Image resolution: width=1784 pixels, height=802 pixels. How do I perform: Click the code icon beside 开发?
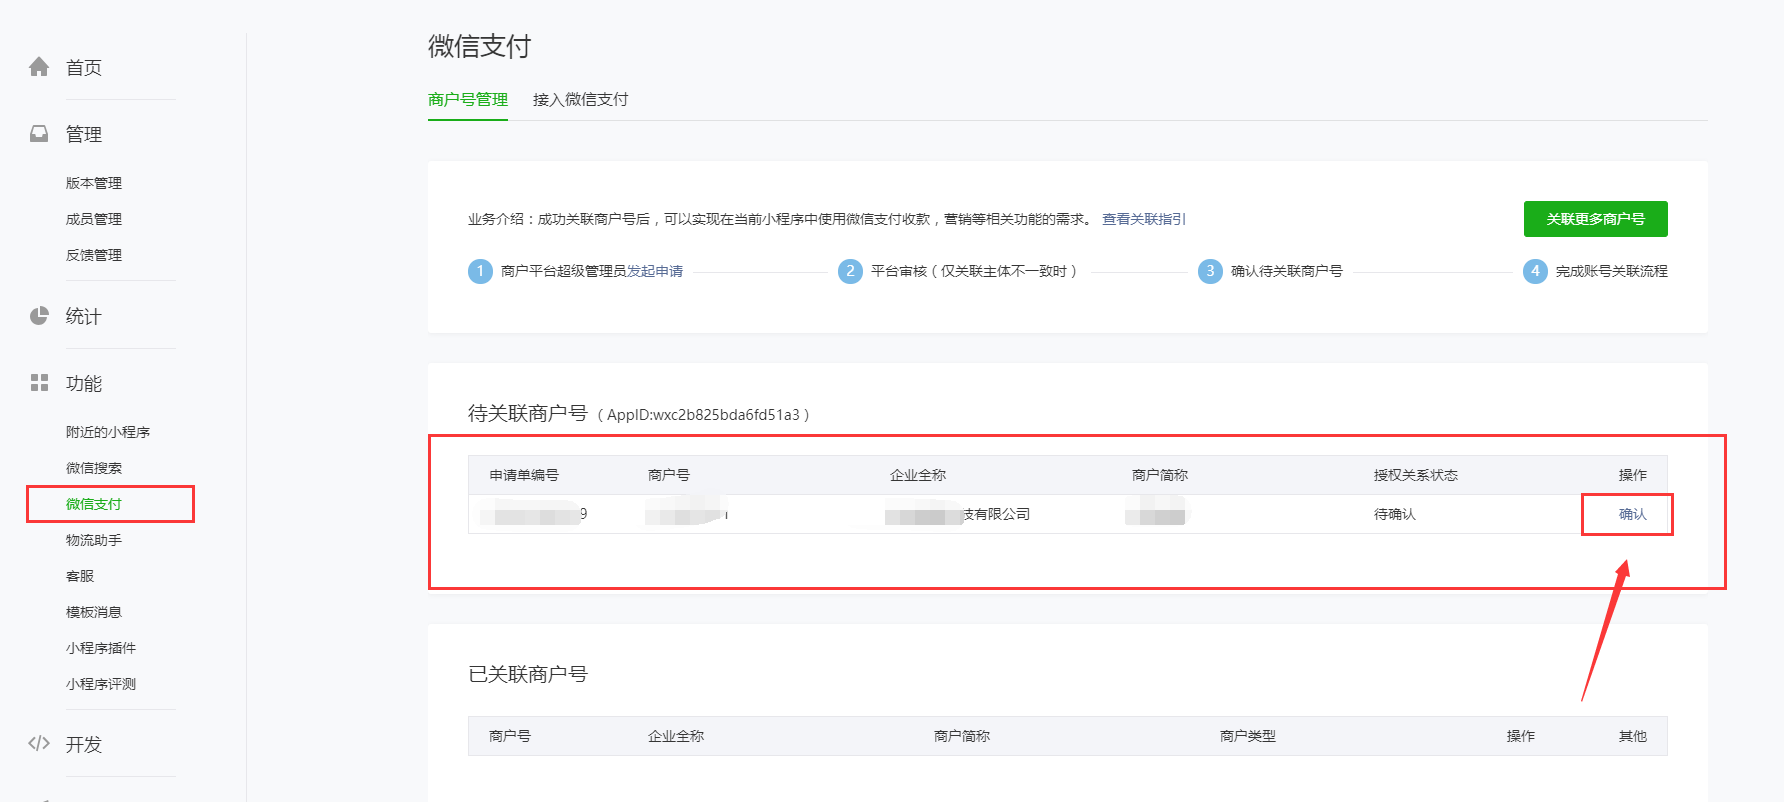39,743
